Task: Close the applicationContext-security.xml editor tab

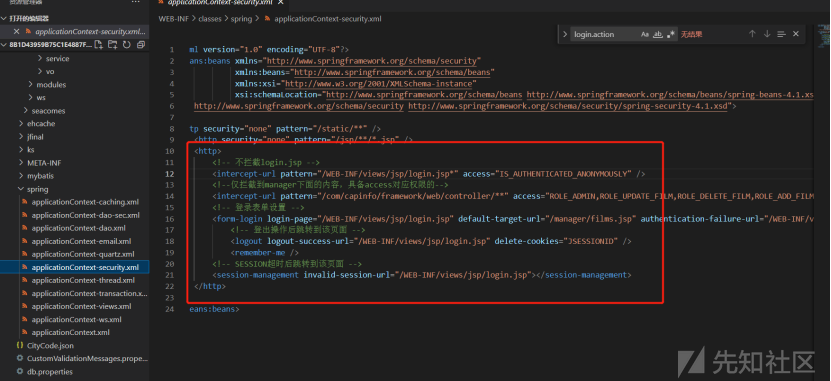Action: 280,3
